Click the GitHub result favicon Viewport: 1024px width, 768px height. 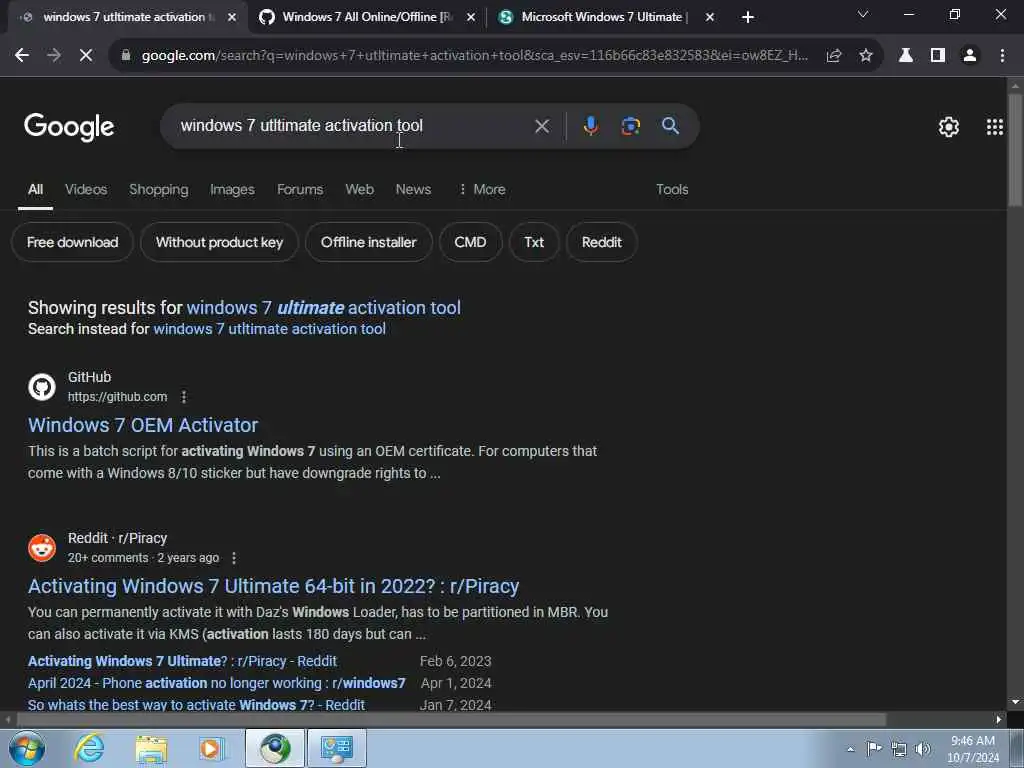point(42,387)
